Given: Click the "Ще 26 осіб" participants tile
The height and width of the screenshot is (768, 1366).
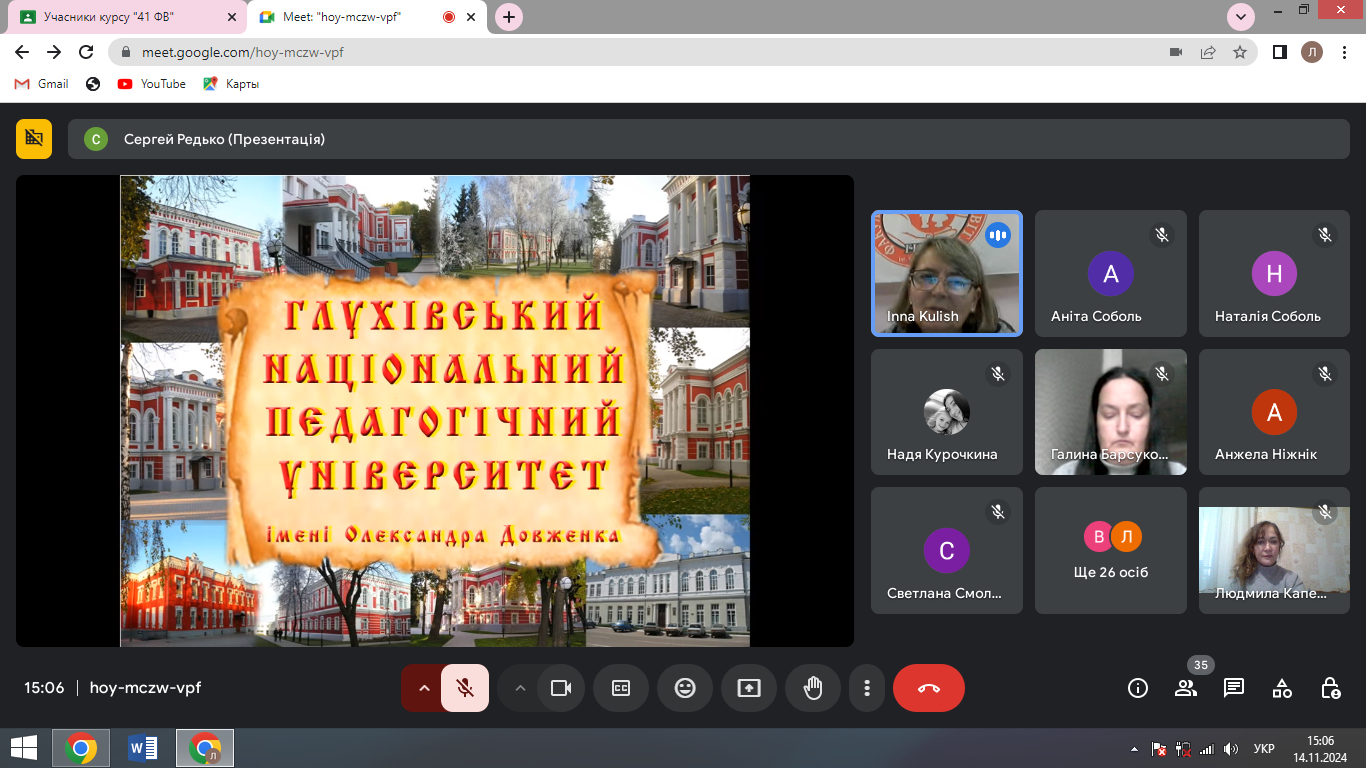Looking at the screenshot, I should (x=1111, y=551).
